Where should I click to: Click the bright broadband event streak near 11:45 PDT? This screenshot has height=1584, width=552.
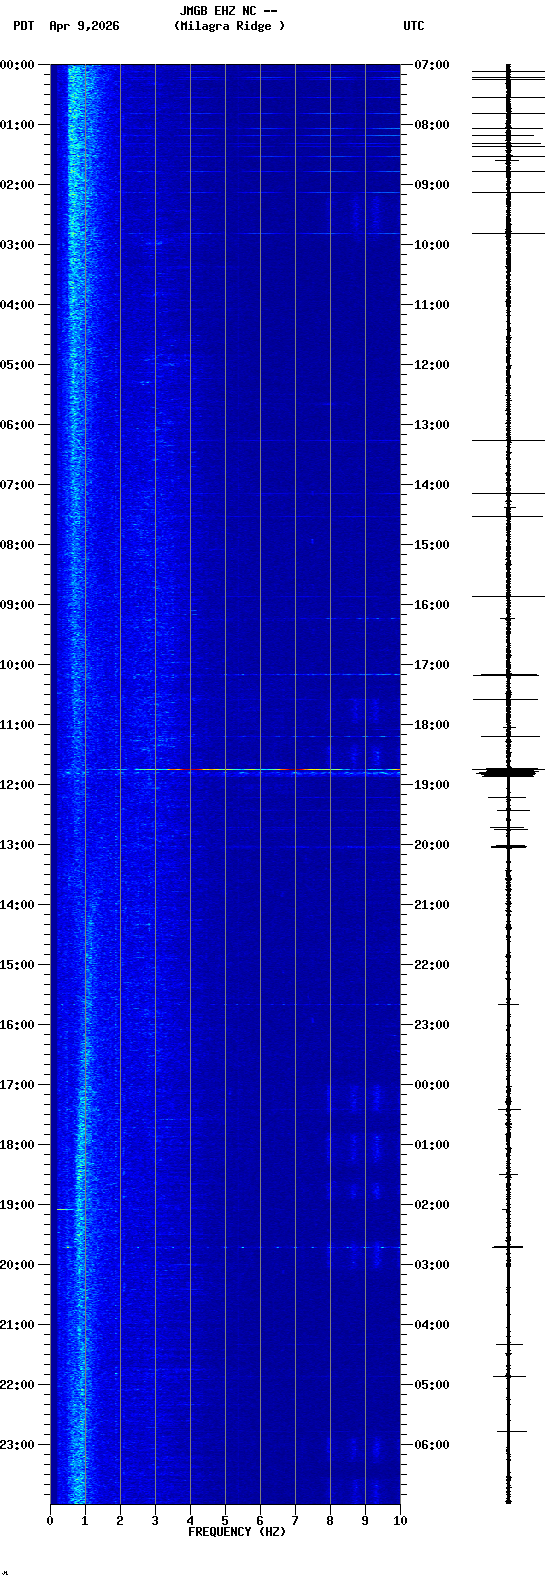point(225,771)
